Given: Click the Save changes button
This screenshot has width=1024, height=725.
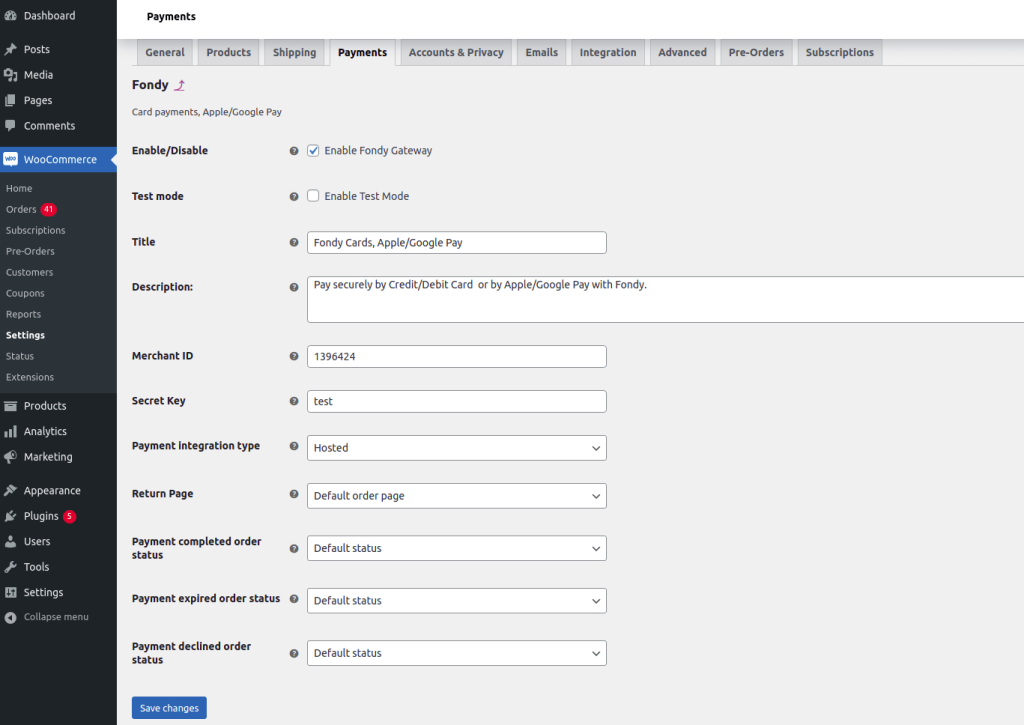Looking at the screenshot, I should coord(169,708).
